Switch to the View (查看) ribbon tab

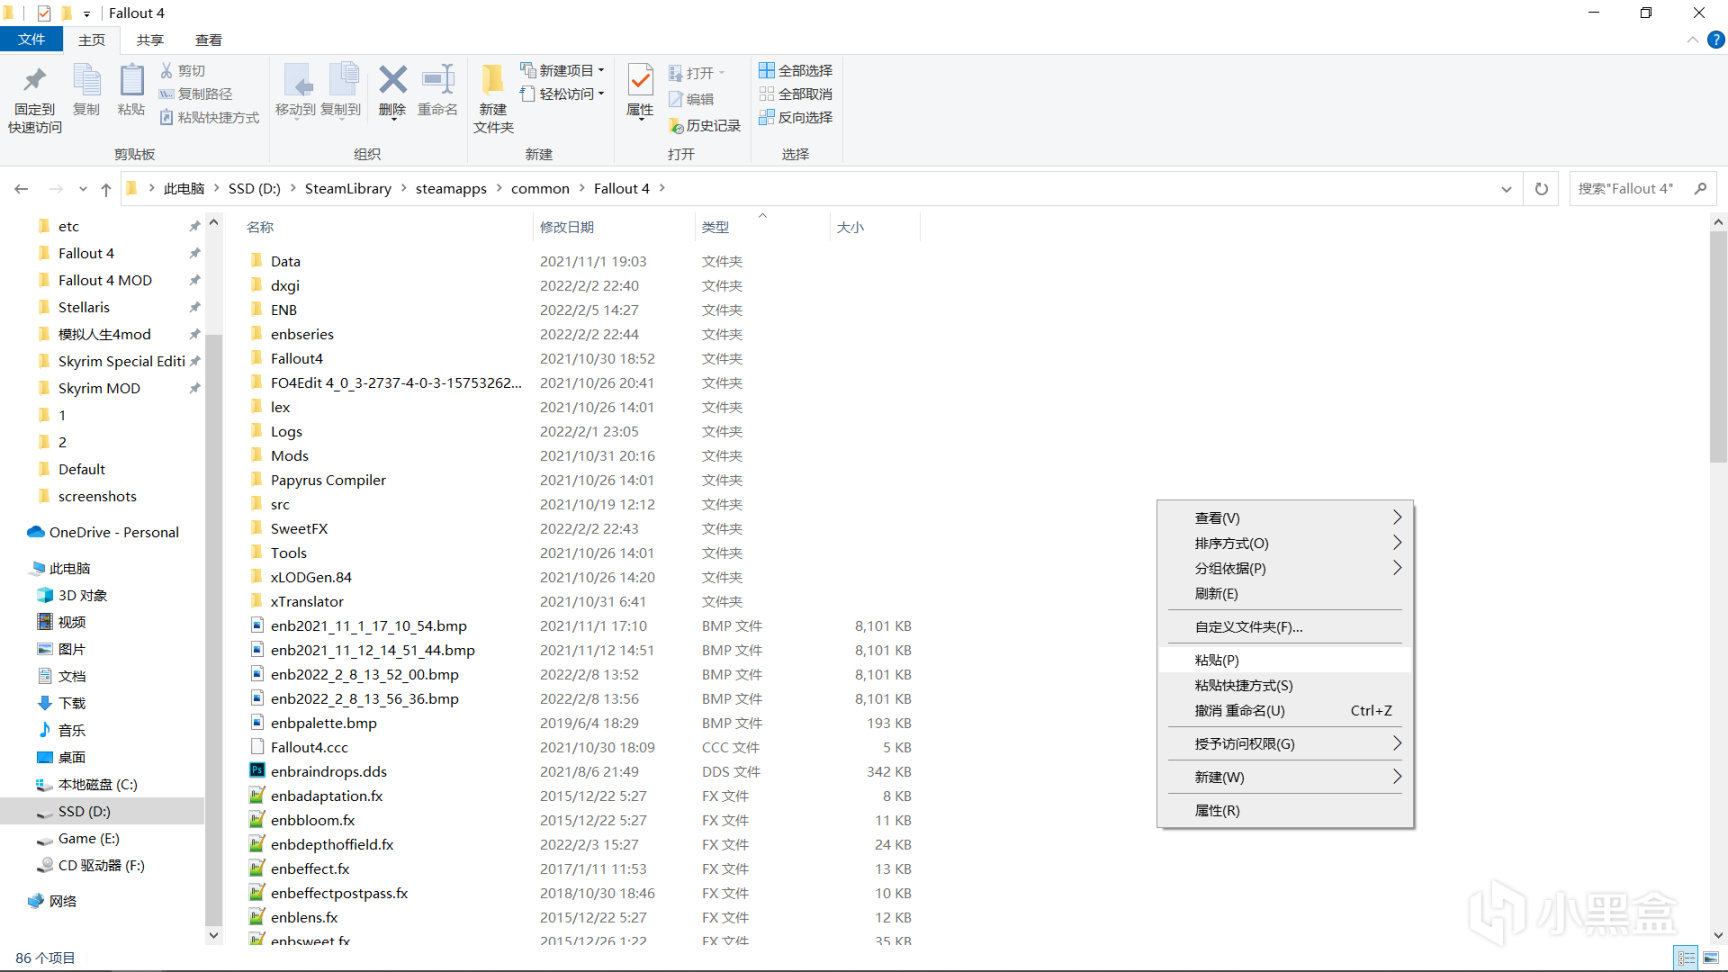point(208,40)
